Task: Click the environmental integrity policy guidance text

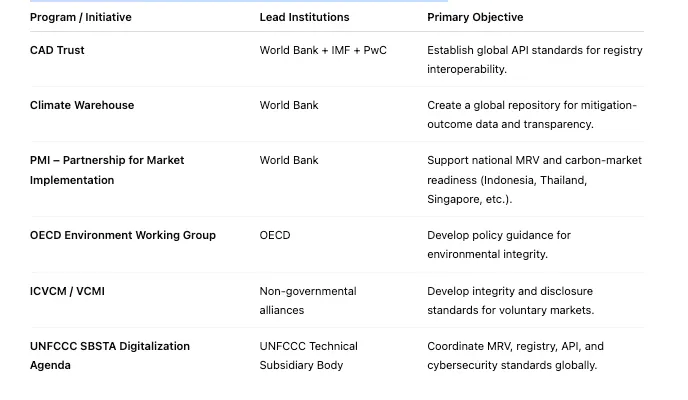Action: [x=498, y=244]
